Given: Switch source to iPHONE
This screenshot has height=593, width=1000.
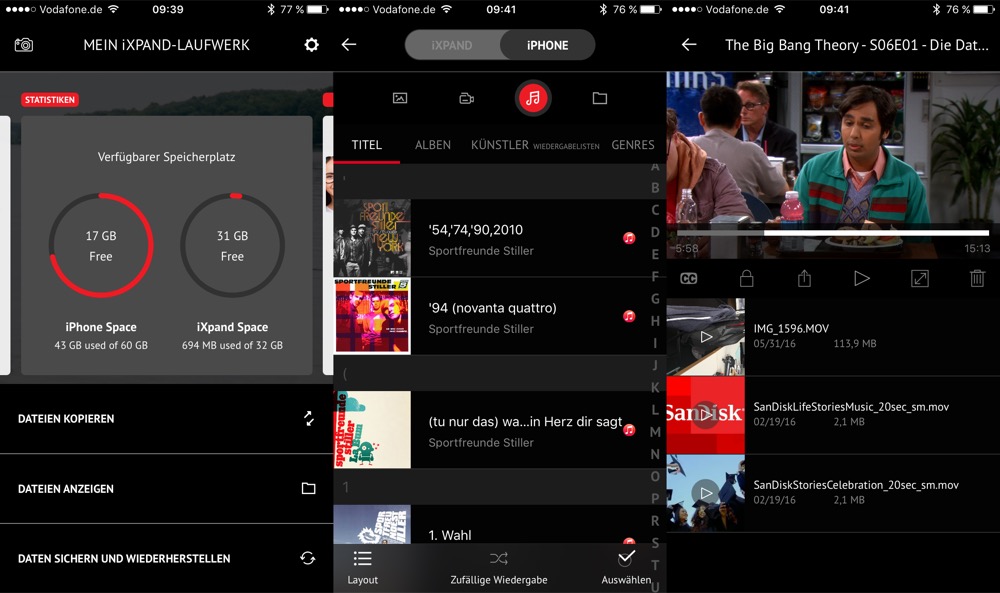Looking at the screenshot, I should pos(547,45).
